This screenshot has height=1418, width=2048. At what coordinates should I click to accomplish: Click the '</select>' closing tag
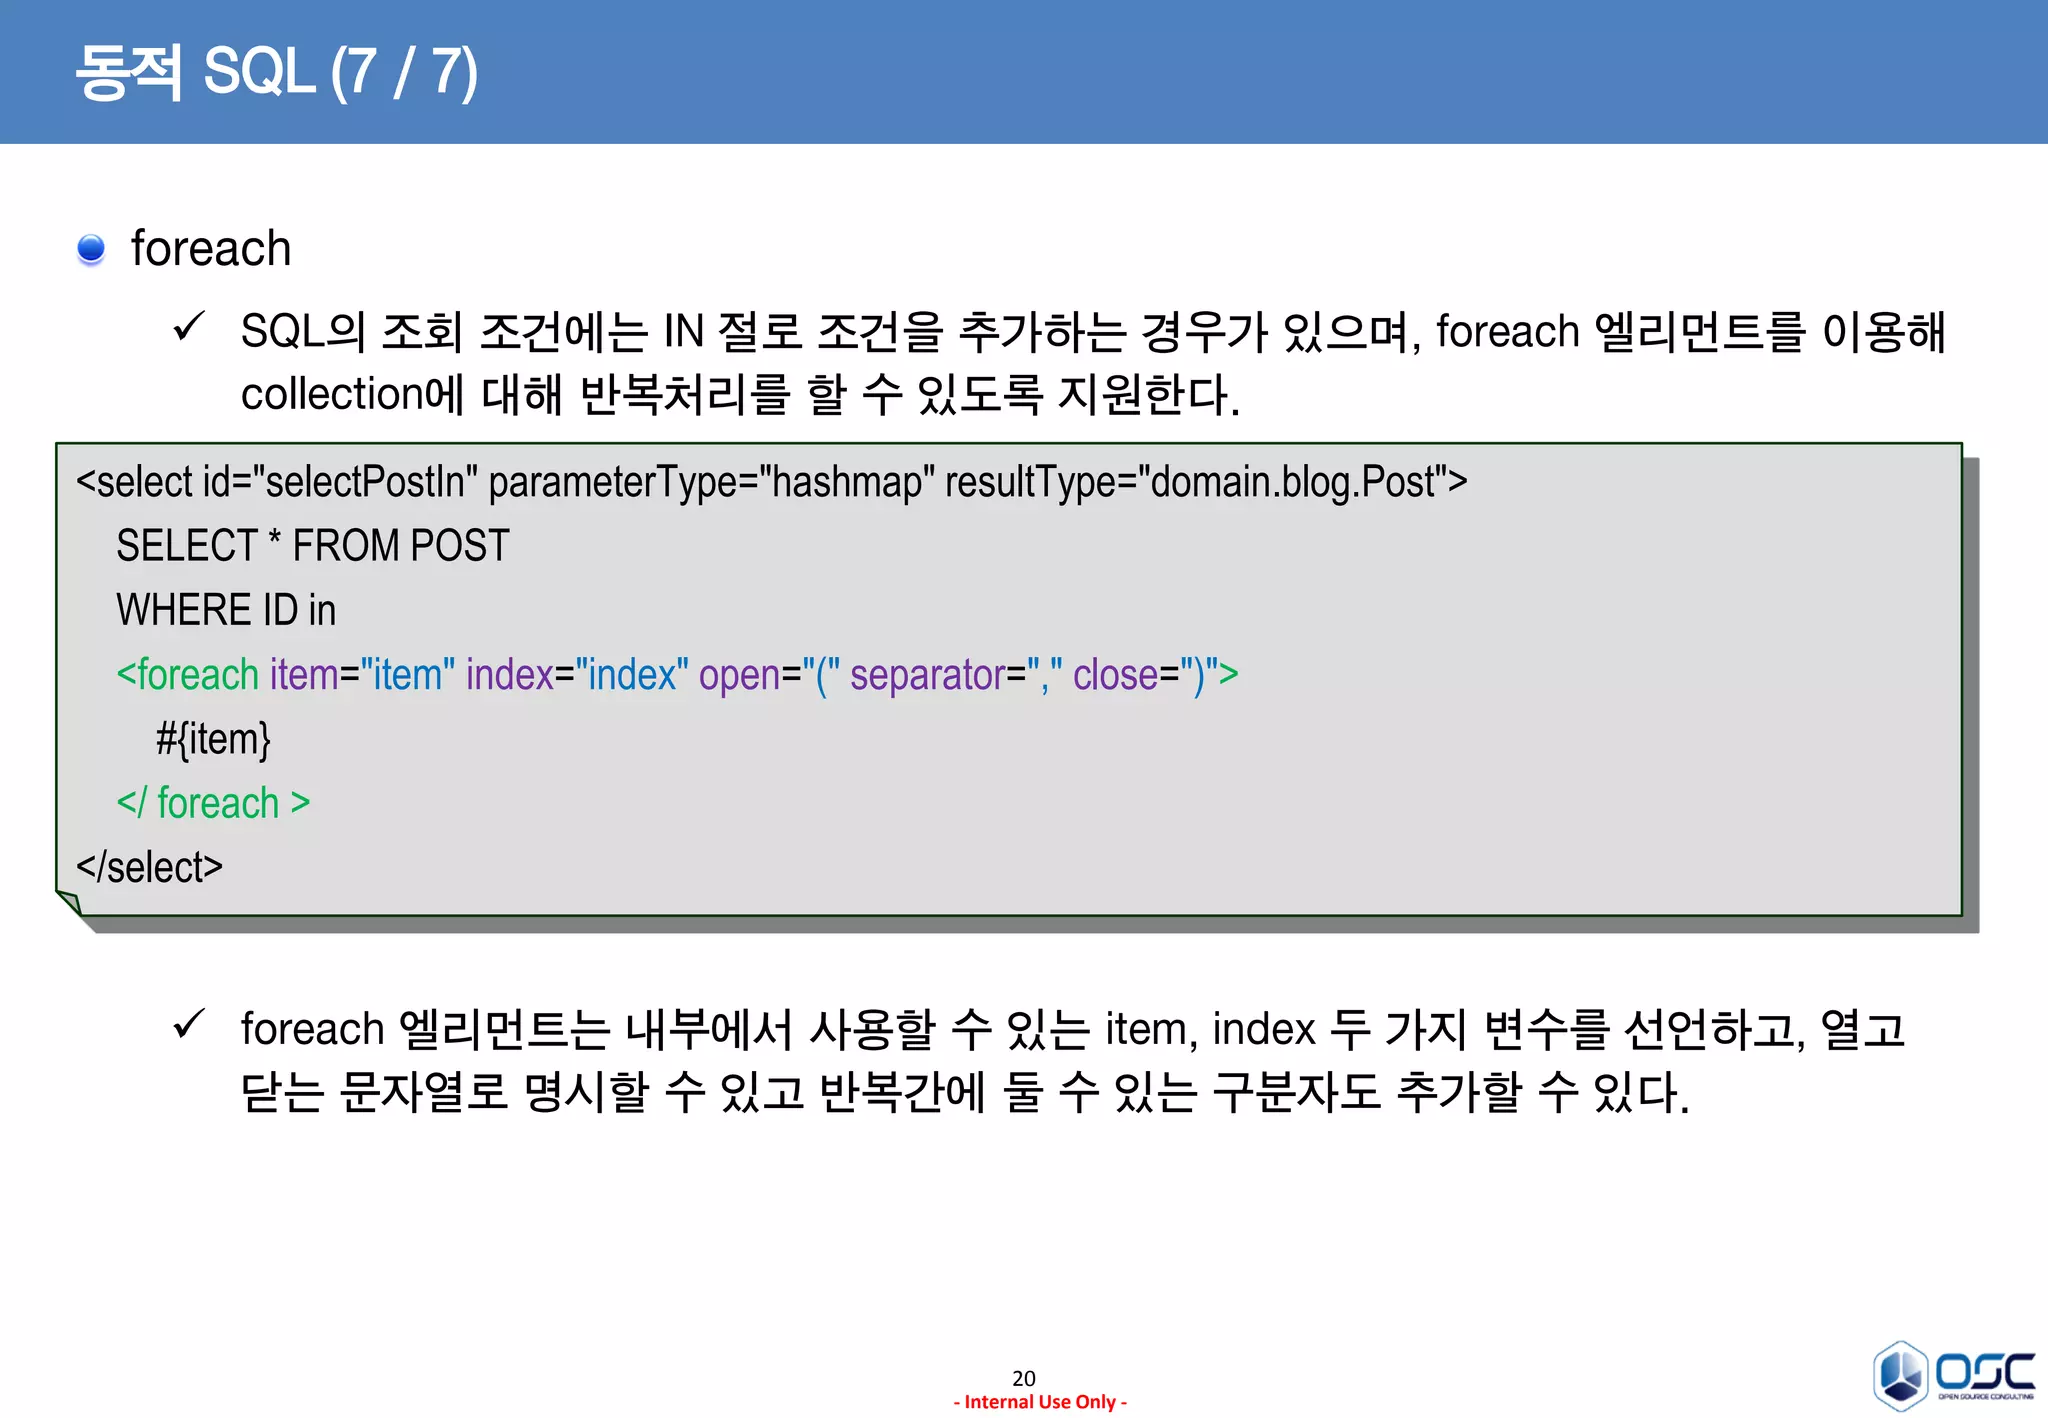tap(149, 867)
